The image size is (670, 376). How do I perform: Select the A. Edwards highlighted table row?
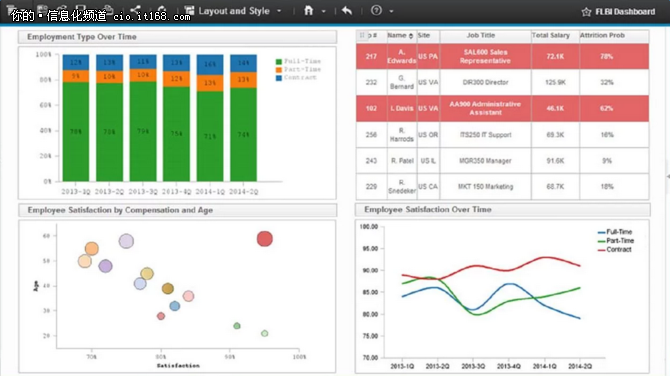(502, 56)
